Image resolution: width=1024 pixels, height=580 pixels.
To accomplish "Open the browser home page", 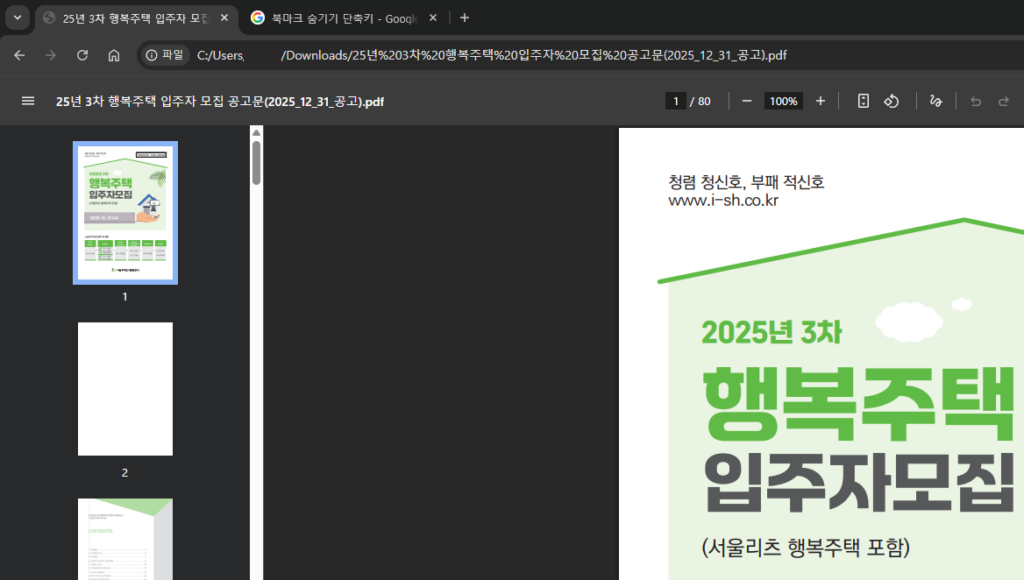I will [x=112, y=55].
